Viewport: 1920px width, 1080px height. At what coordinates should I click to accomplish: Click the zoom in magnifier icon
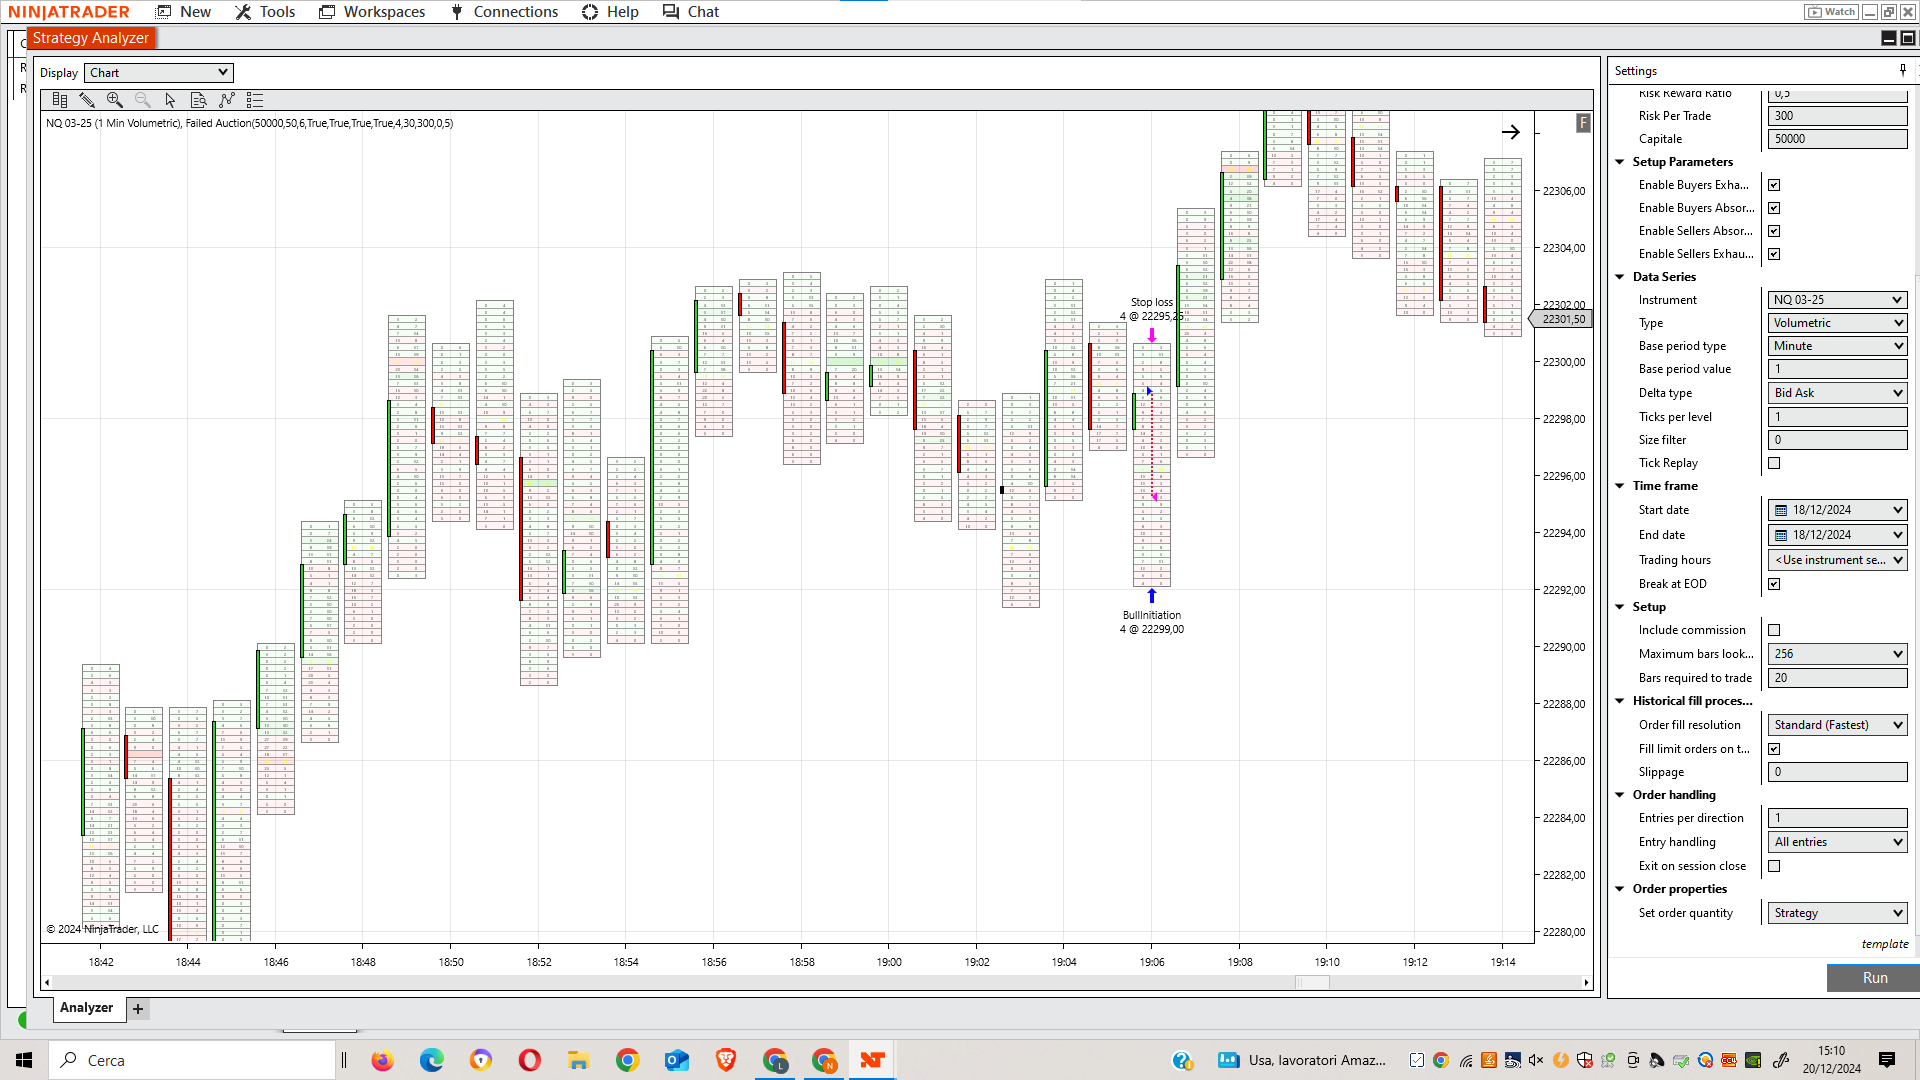[x=115, y=100]
